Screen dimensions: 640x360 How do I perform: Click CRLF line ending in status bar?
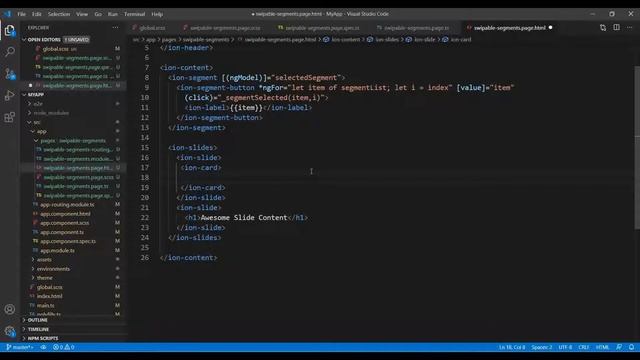click(x=584, y=347)
